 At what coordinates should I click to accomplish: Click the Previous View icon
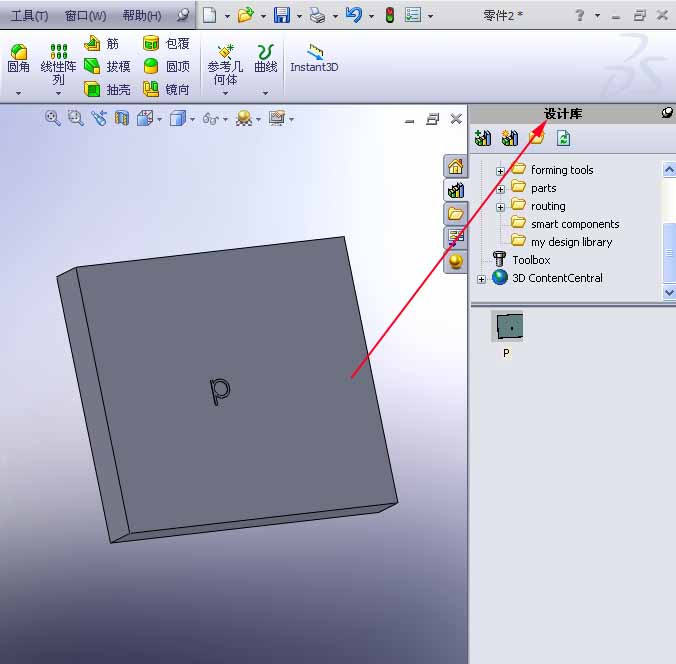click(x=99, y=118)
